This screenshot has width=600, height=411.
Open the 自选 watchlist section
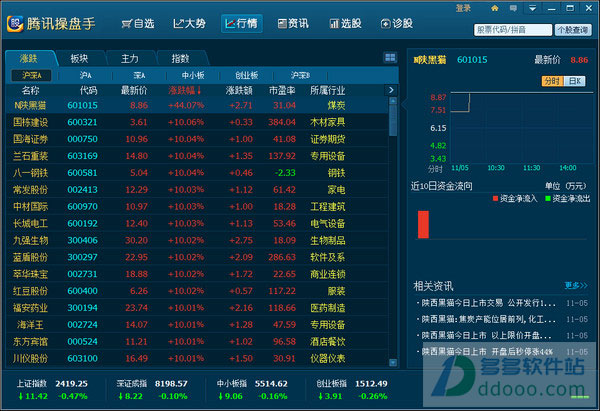[138, 24]
